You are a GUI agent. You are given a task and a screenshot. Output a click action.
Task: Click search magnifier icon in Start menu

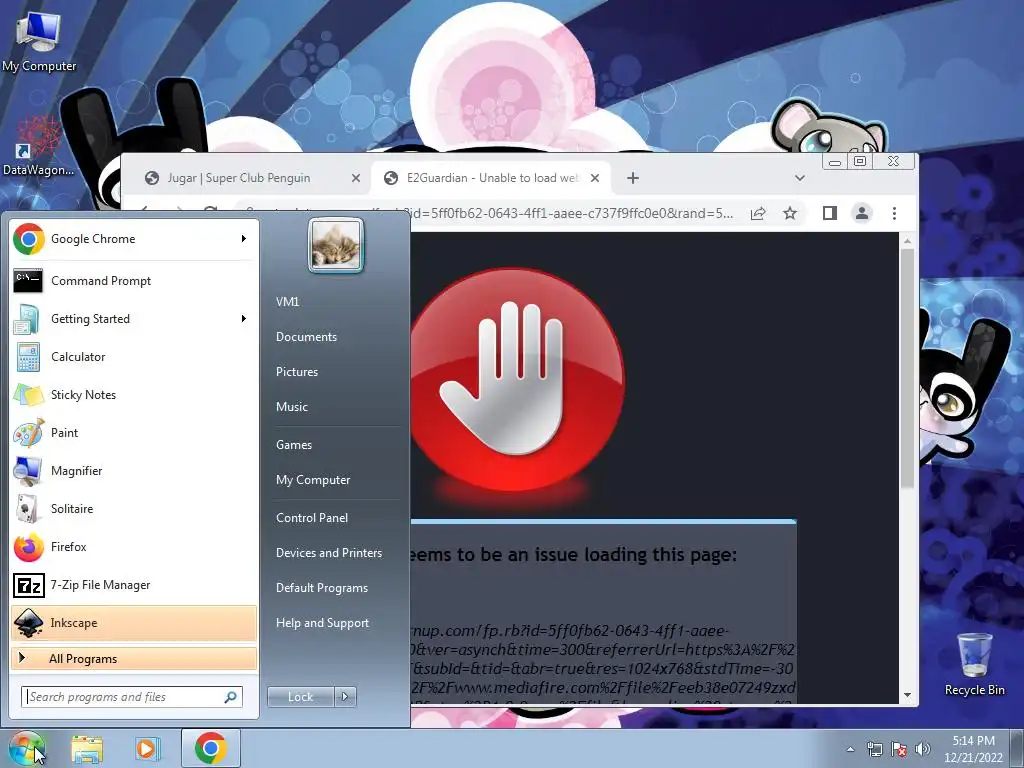(231, 697)
